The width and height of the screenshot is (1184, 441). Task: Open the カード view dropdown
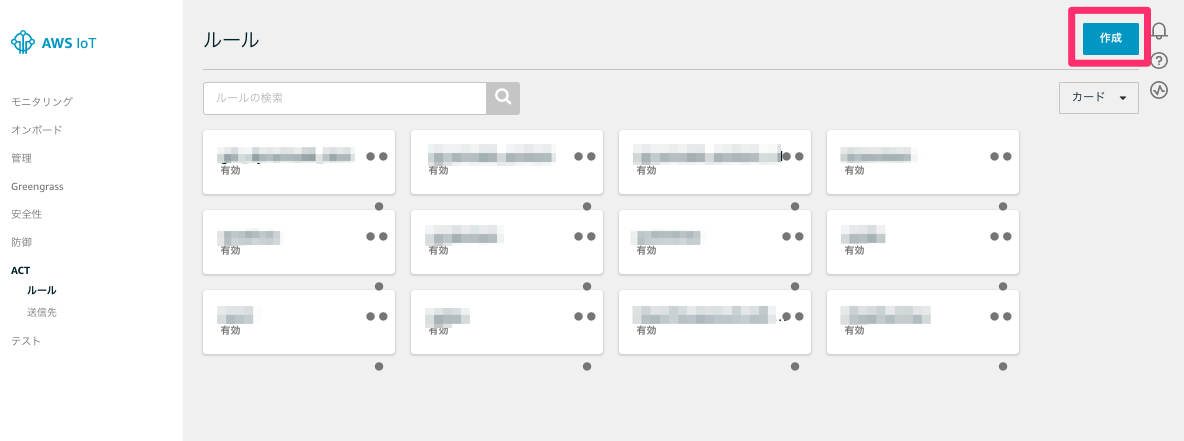(x=1098, y=98)
